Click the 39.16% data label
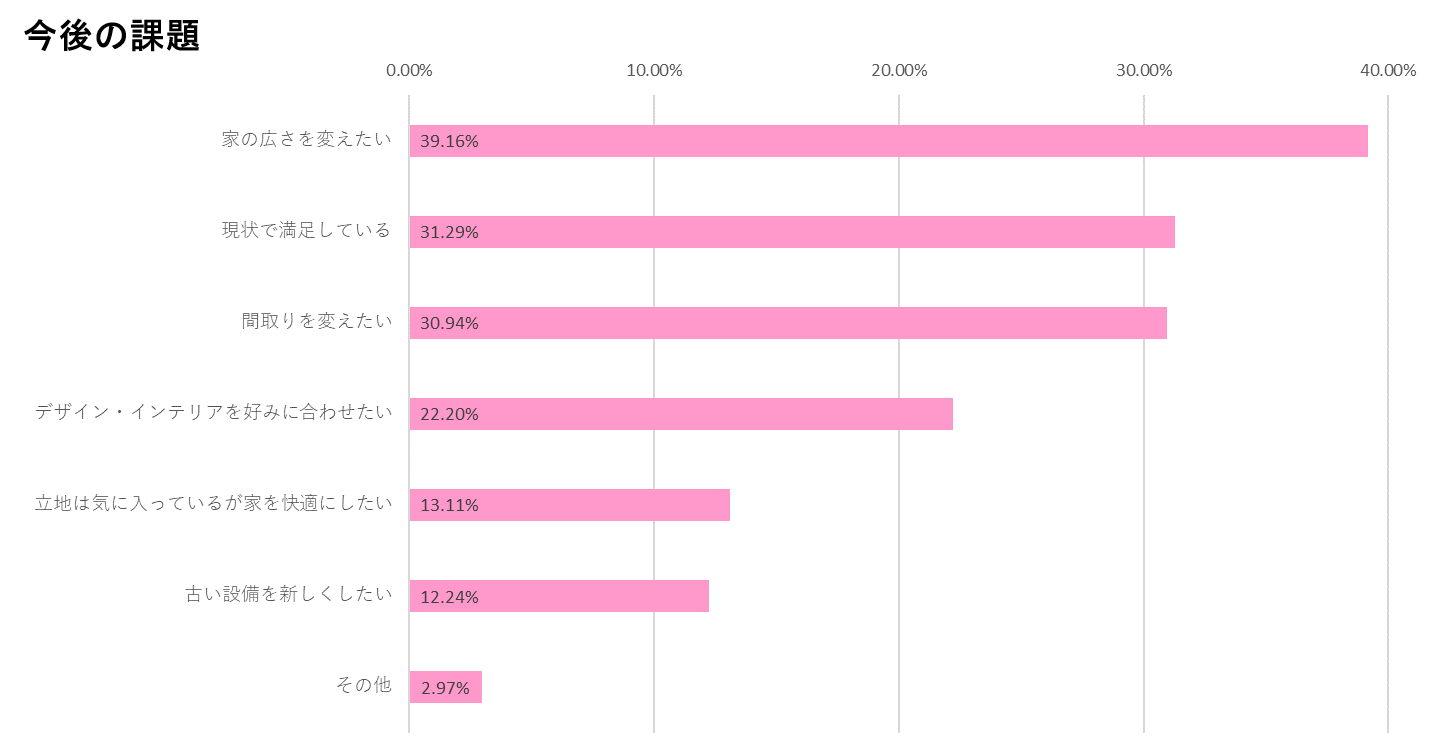1439x755 pixels. (x=449, y=141)
